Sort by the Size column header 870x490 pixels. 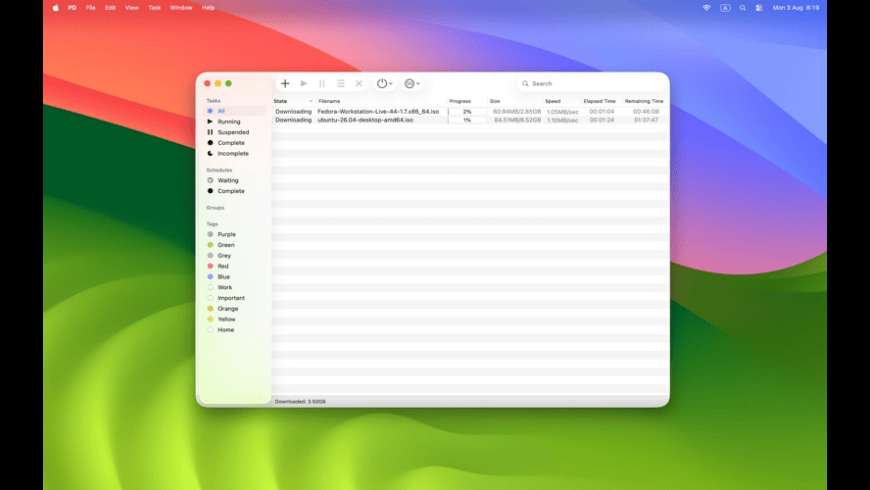click(x=515, y=101)
